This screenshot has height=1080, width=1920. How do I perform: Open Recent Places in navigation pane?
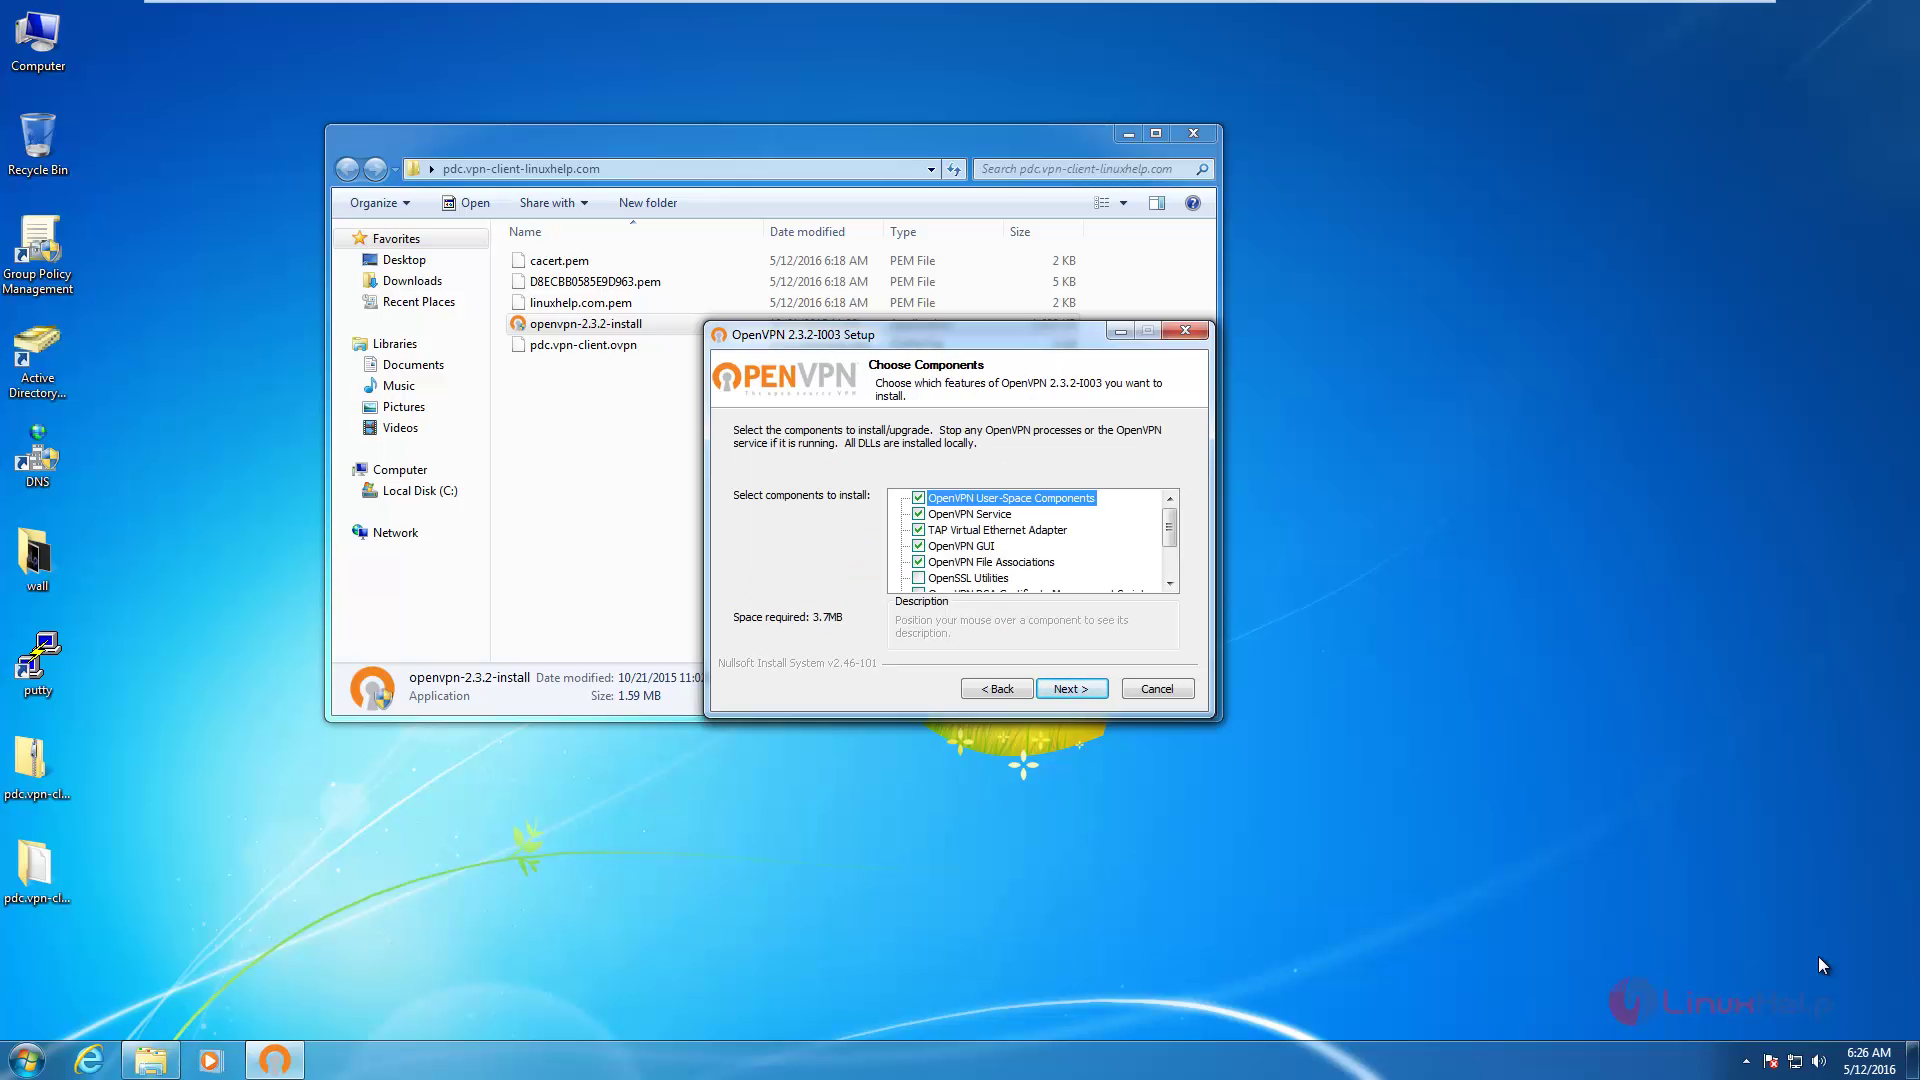click(x=418, y=302)
